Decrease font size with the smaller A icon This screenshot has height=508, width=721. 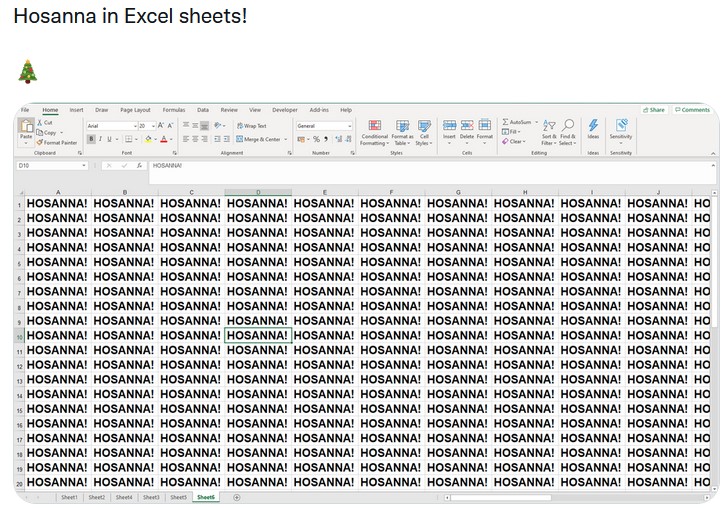tap(170, 126)
